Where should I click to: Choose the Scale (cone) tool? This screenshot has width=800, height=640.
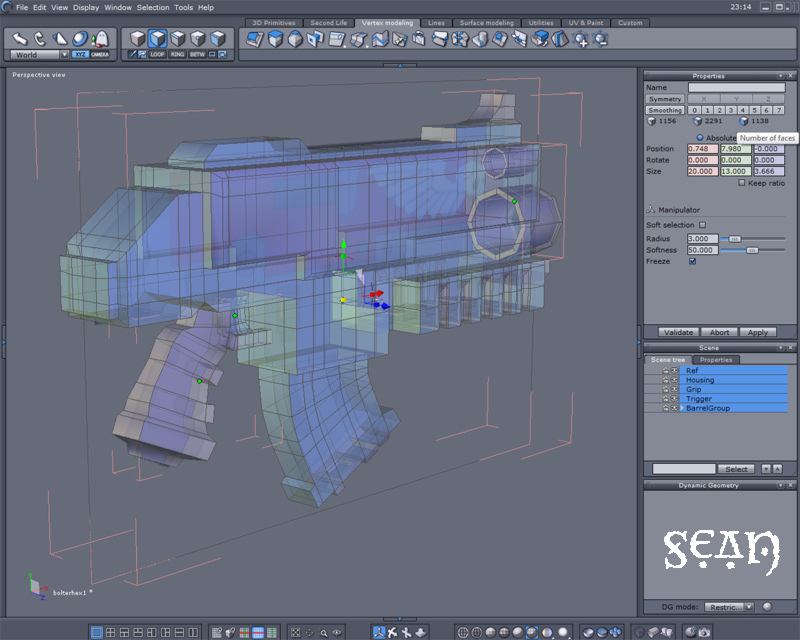pos(60,39)
